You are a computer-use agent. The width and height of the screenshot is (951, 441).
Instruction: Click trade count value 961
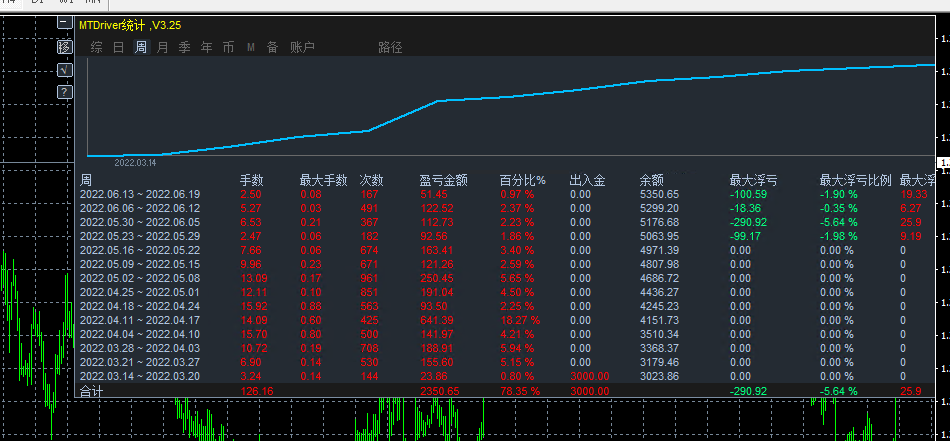coord(369,278)
